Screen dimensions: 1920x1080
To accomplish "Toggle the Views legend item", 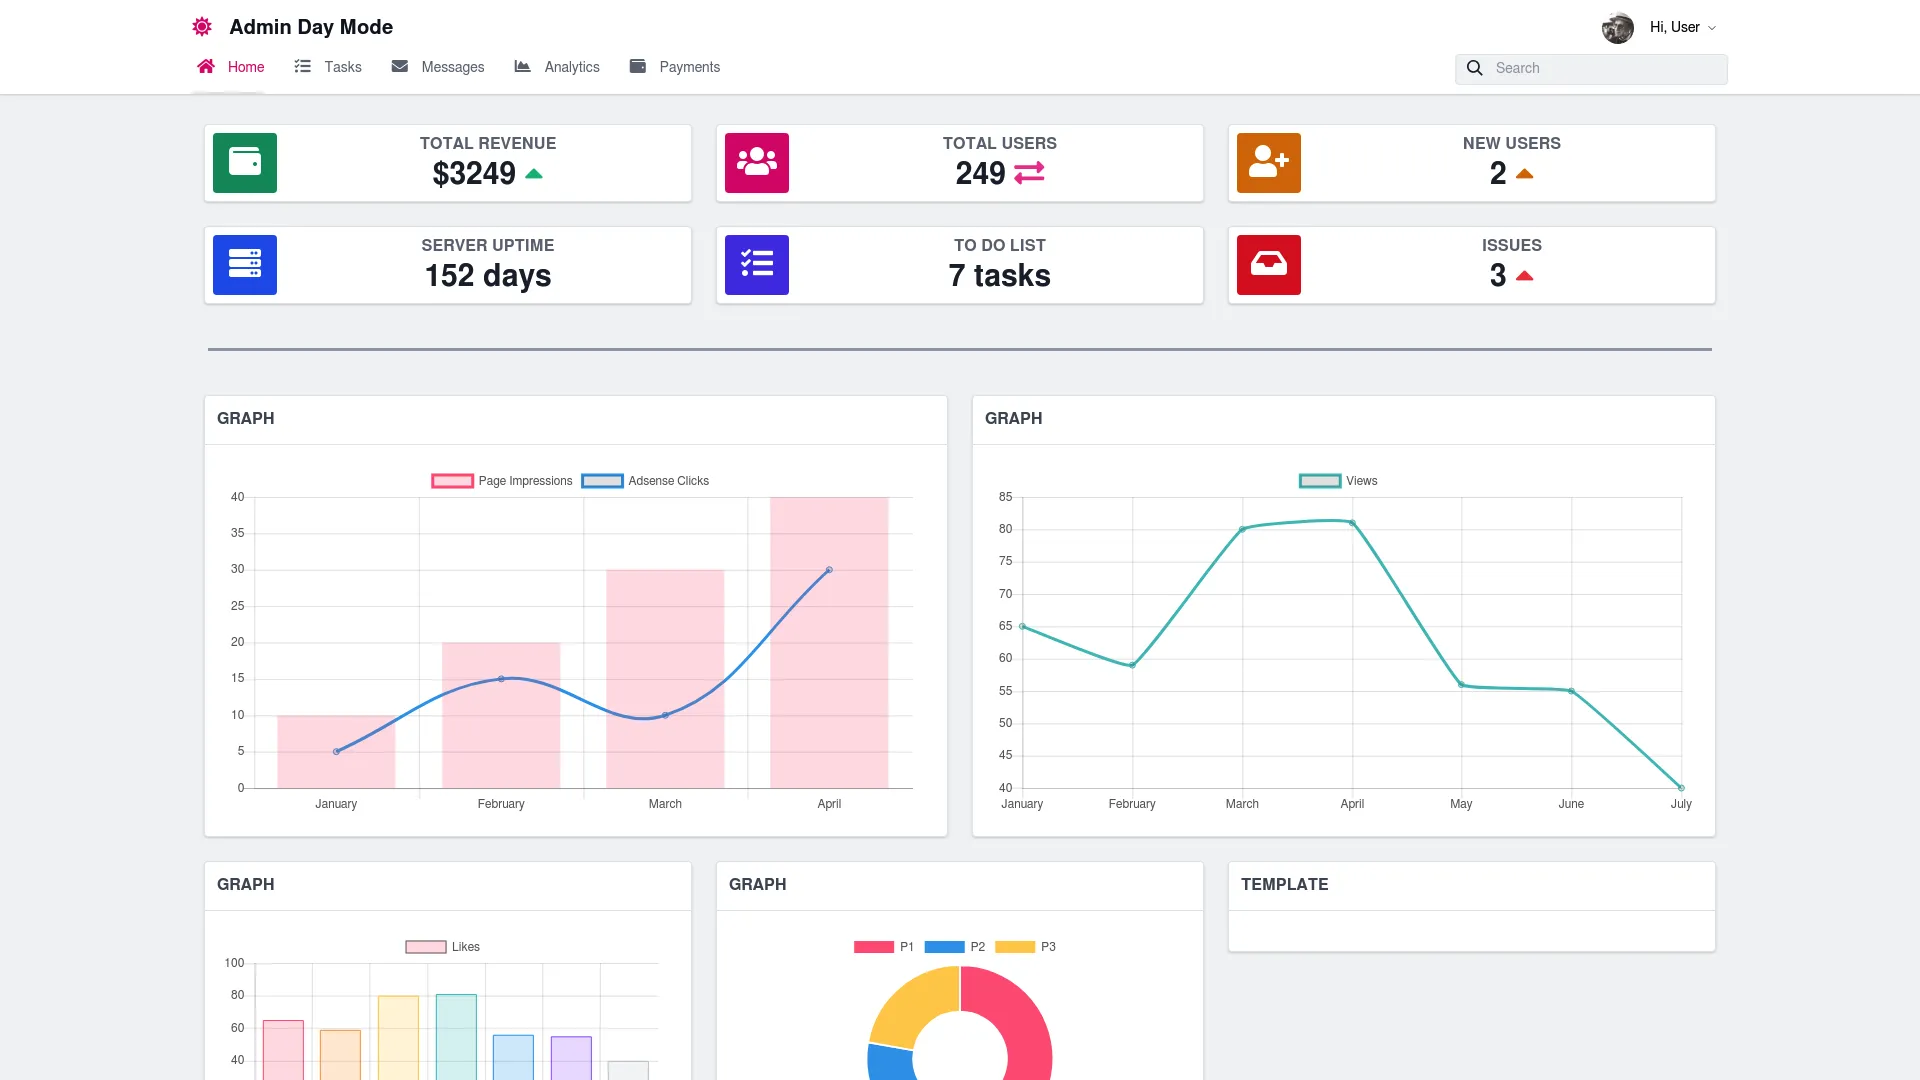I will click(x=1338, y=481).
